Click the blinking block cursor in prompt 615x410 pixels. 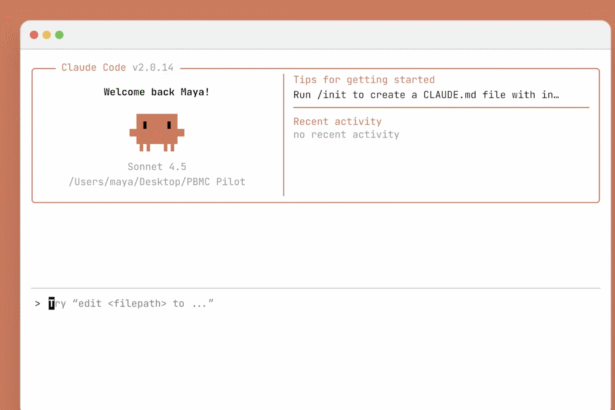point(52,303)
